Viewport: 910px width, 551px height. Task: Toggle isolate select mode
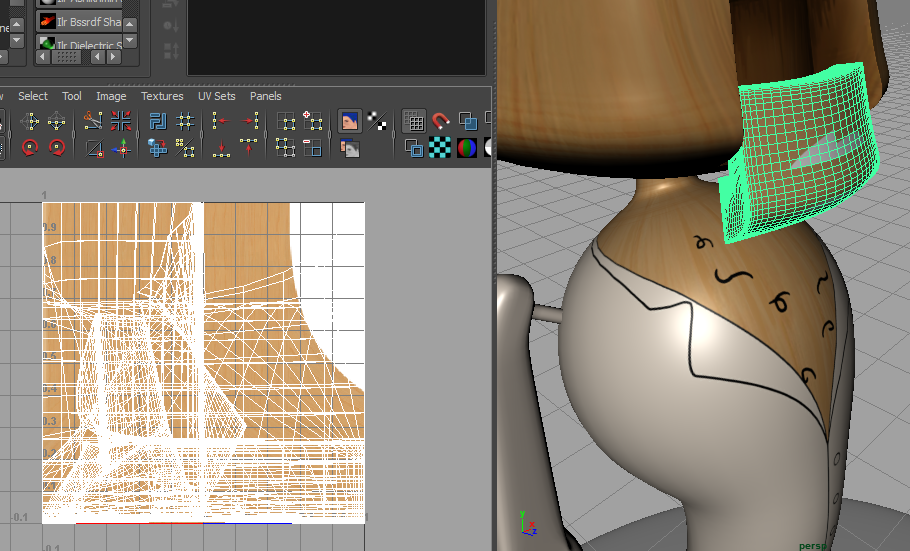click(286, 121)
